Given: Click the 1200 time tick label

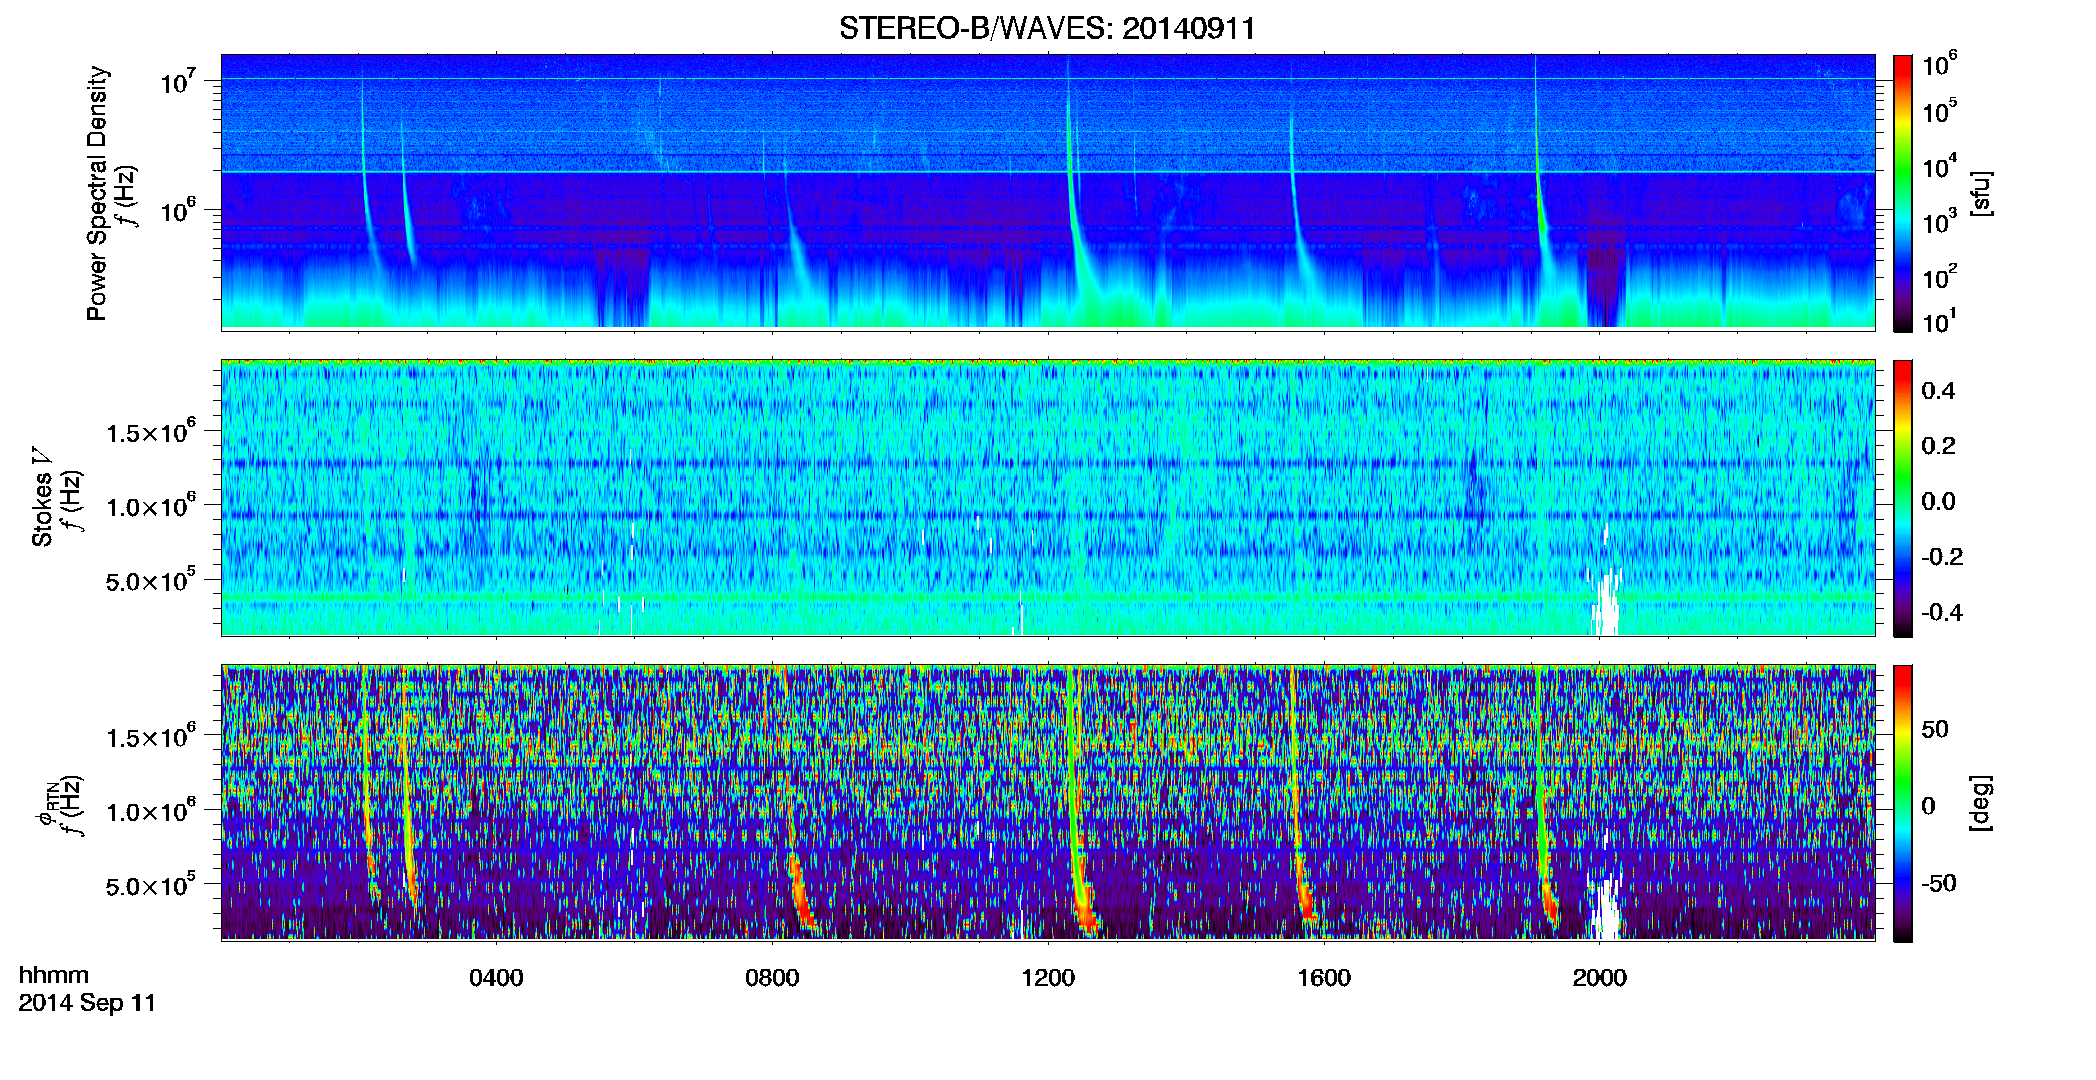Looking at the screenshot, I should coord(1048,978).
